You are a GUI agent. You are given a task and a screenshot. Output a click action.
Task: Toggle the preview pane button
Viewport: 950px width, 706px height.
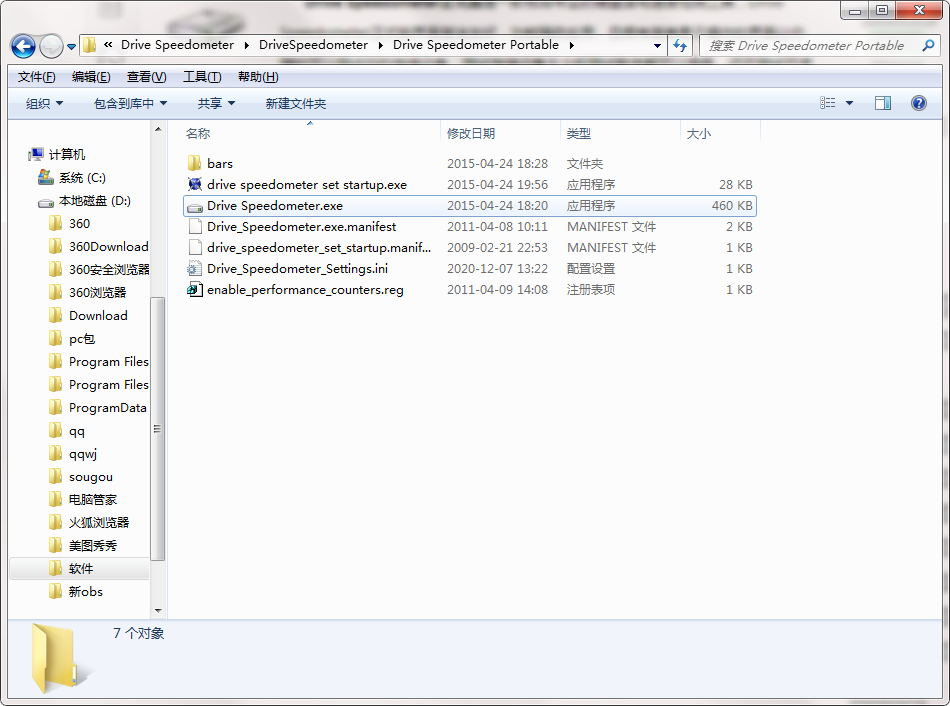883,103
